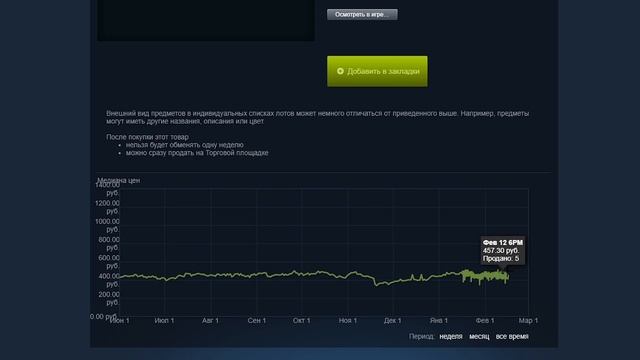Click the plus icon on bookmark button

tap(340, 71)
